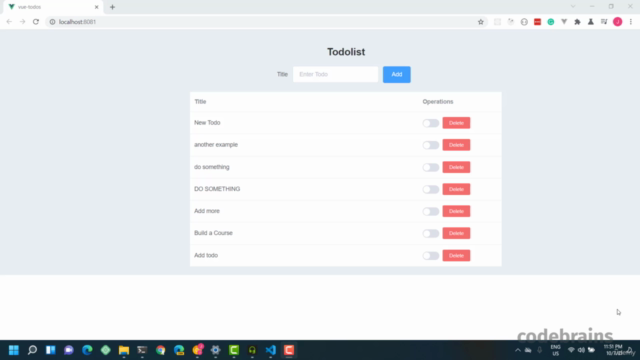Click the Build a Course title text

213,233
